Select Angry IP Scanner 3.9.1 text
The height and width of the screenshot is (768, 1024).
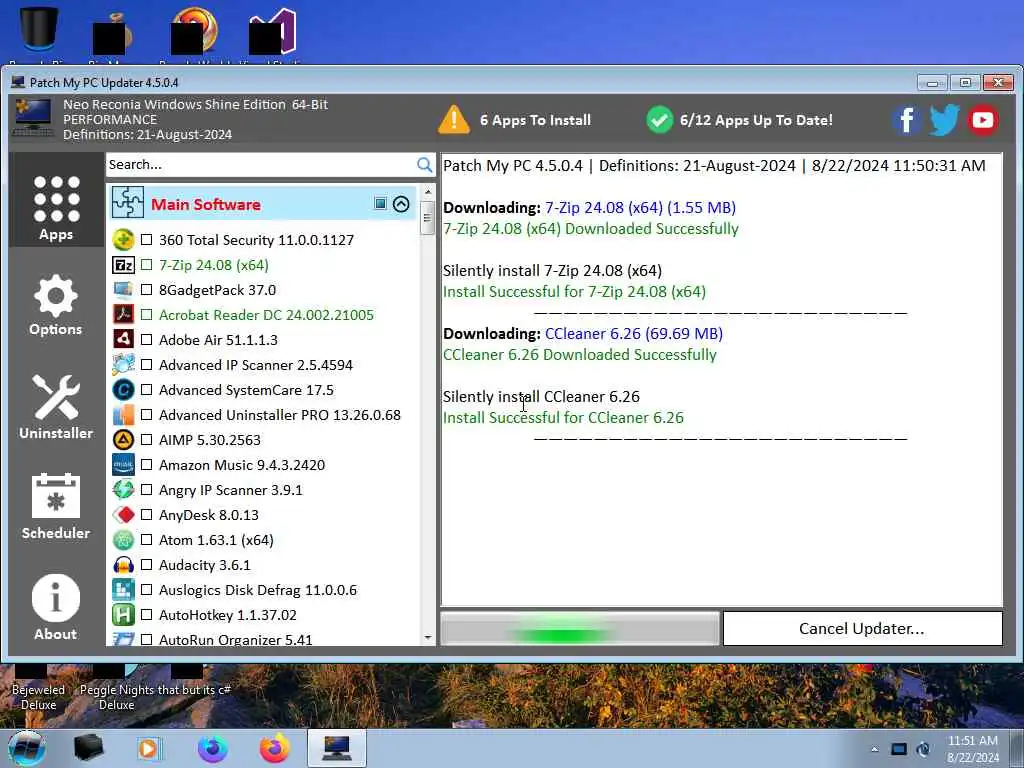231,490
